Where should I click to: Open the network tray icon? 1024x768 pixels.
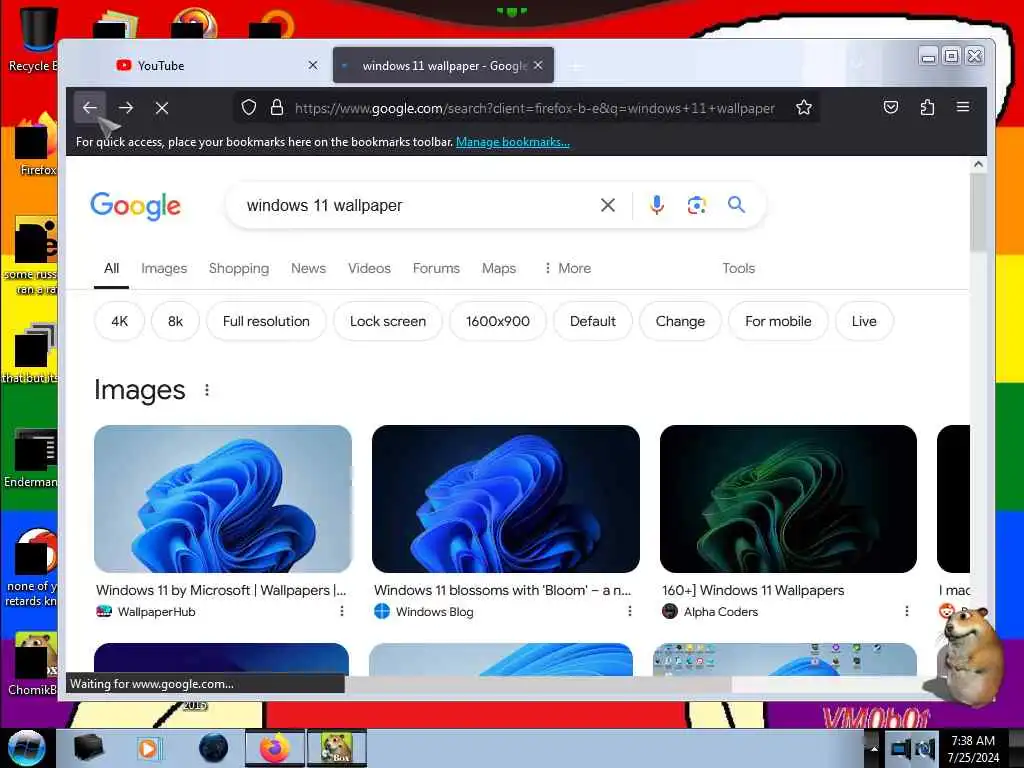point(901,748)
